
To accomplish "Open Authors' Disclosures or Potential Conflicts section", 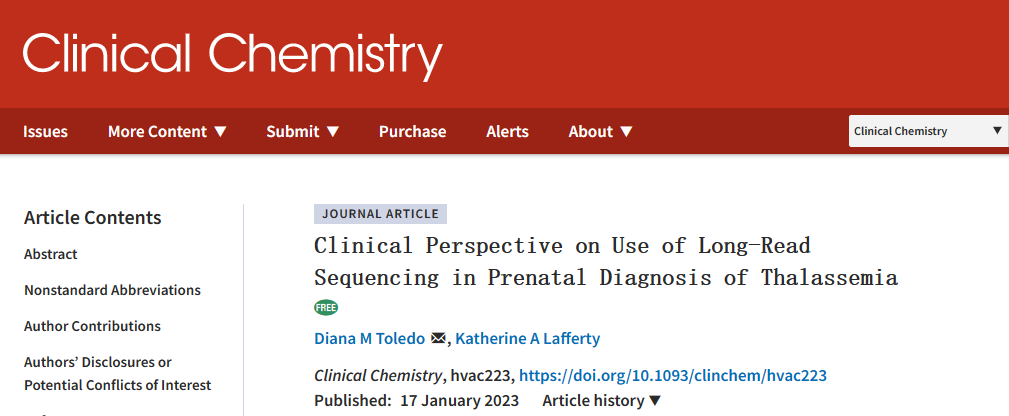I will (x=117, y=373).
